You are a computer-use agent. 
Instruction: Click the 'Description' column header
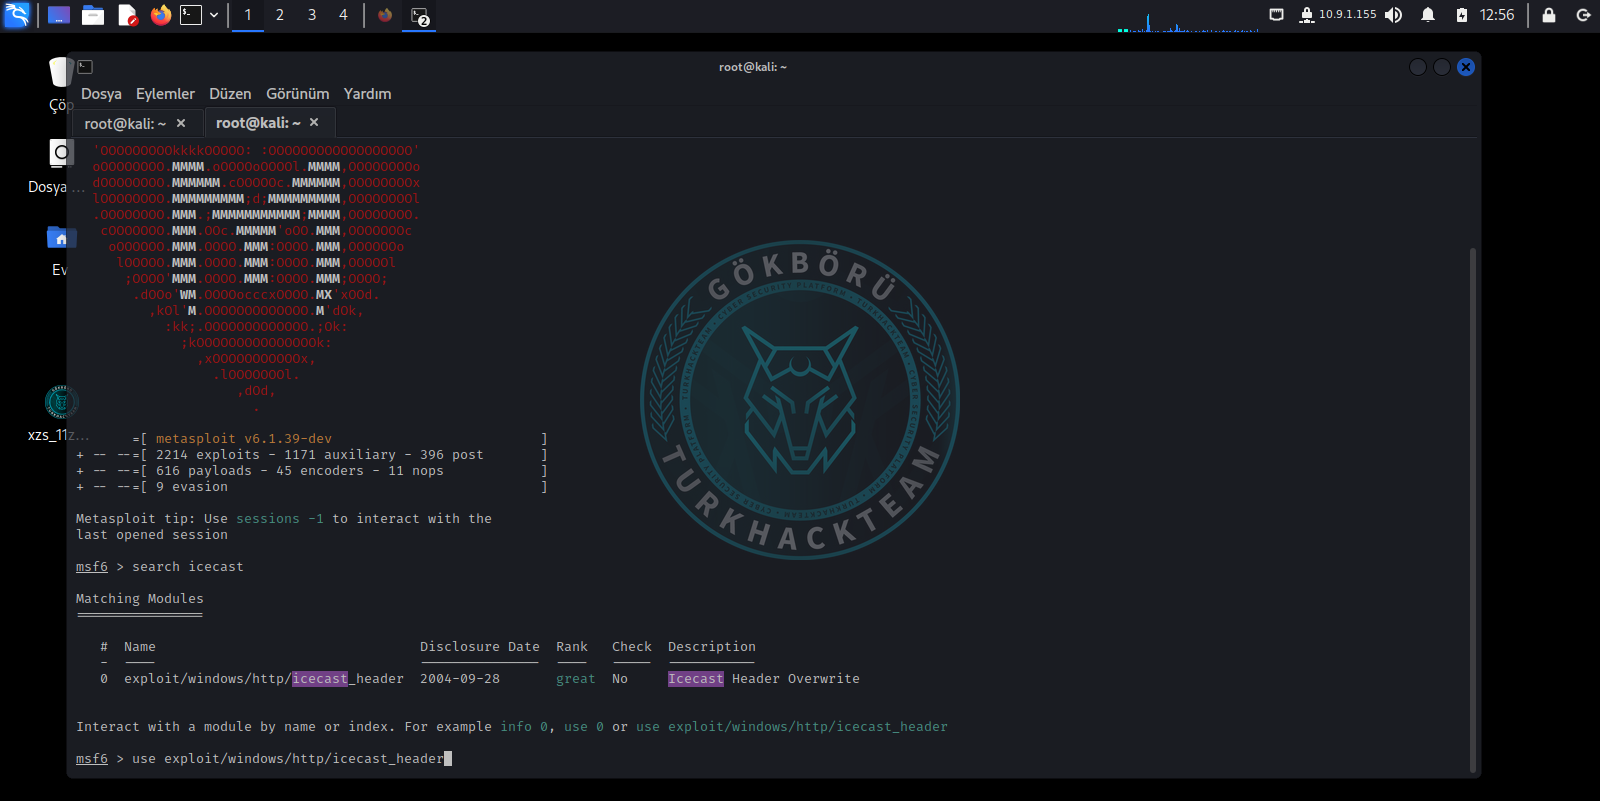point(712,647)
